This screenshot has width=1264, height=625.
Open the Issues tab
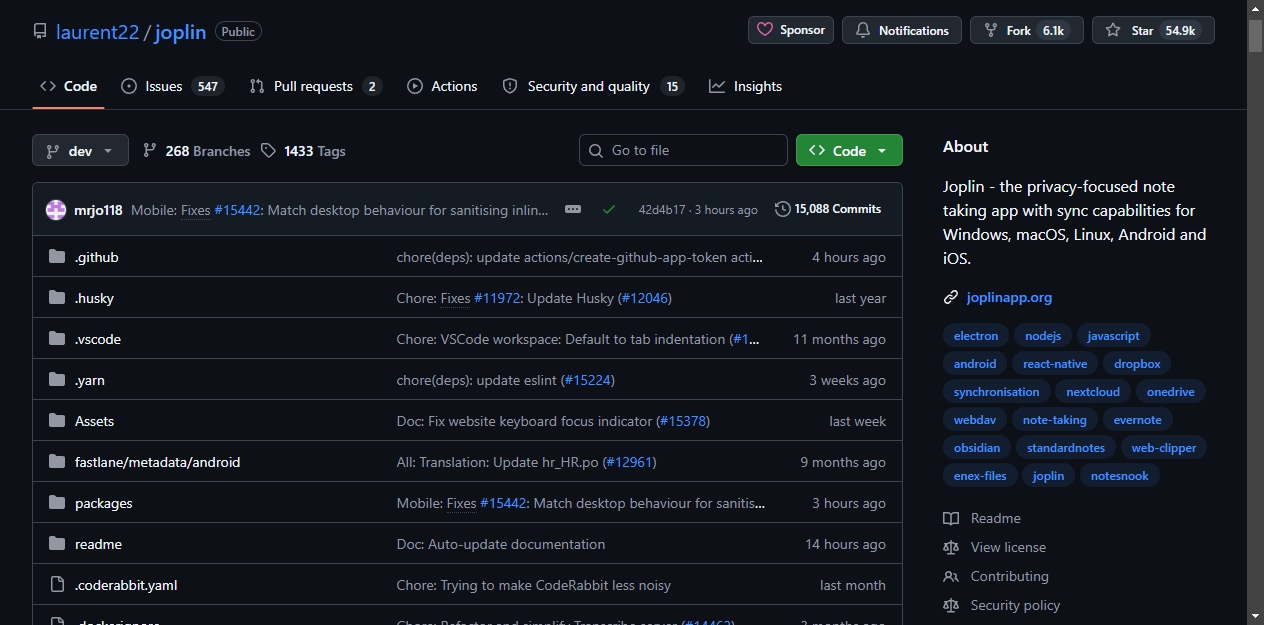pyautogui.click(x=172, y=86)
